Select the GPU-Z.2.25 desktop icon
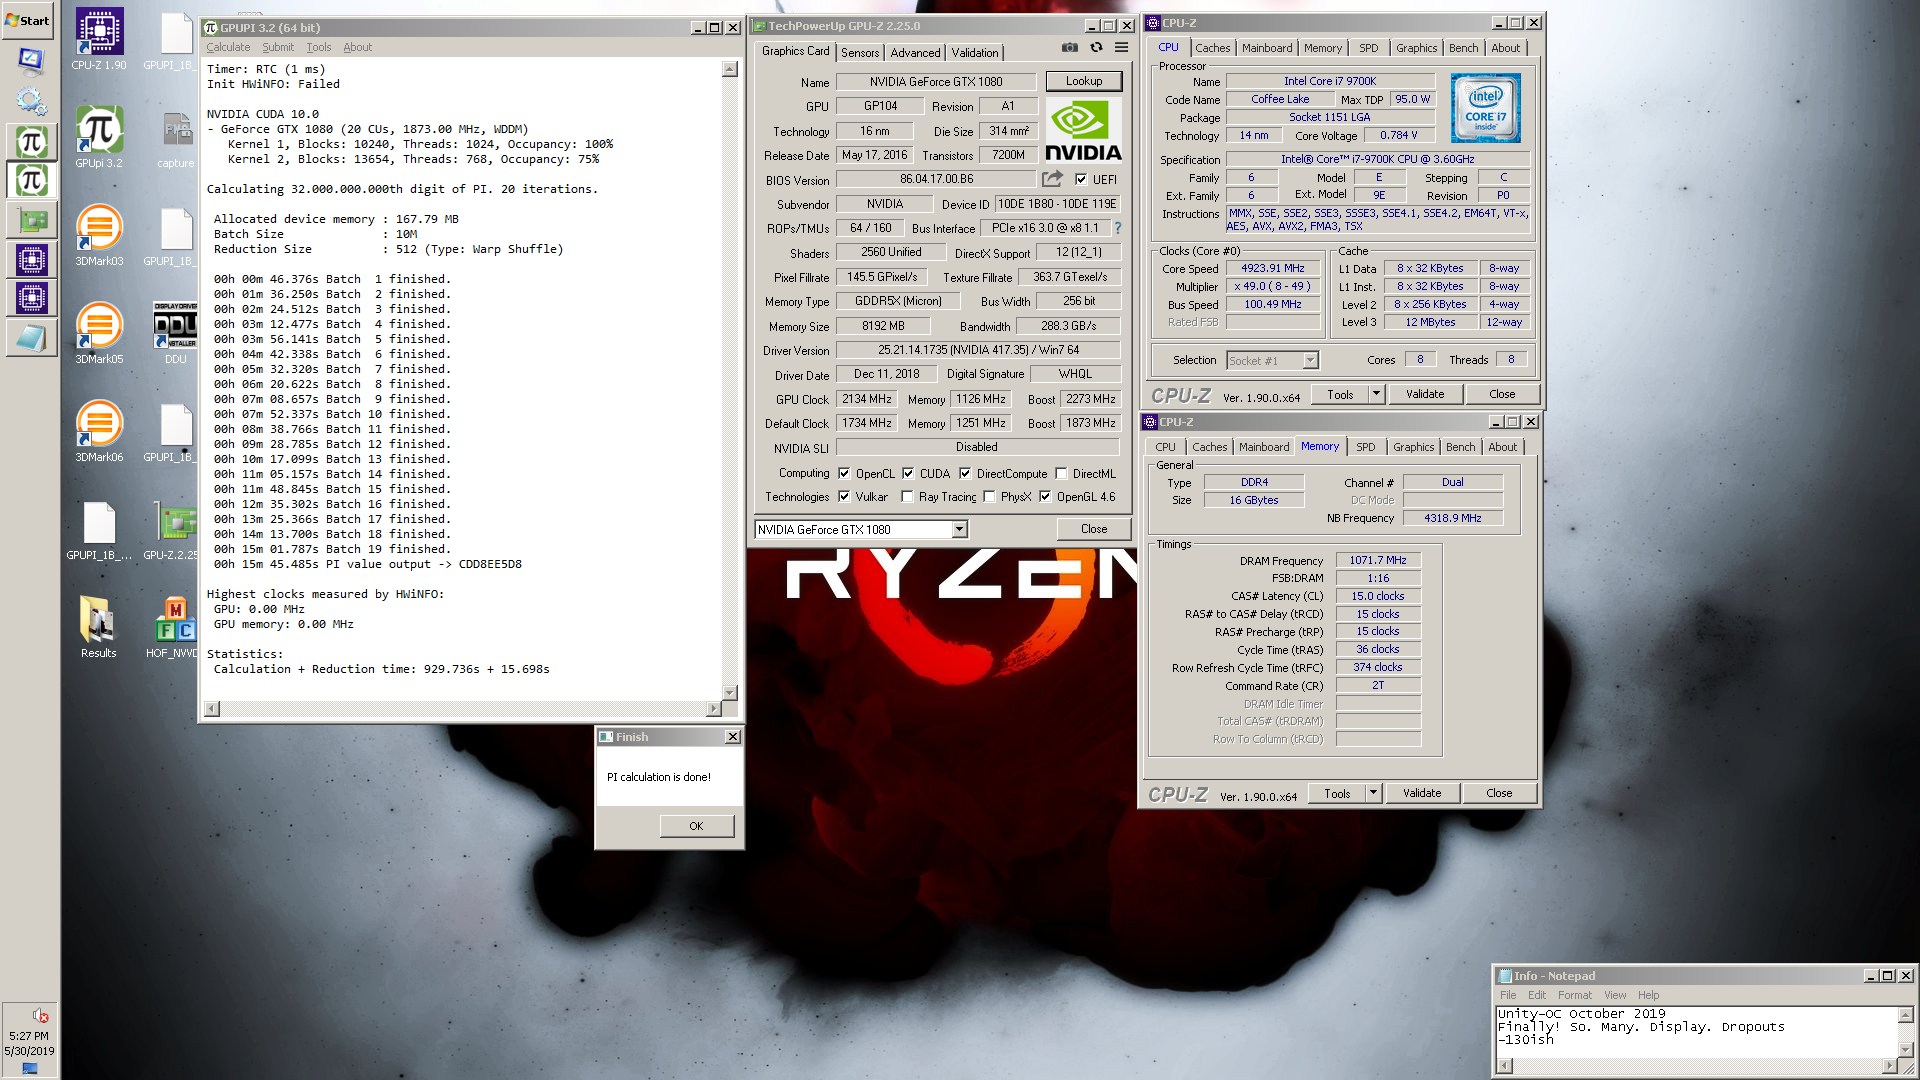Screen dimensions: 1920x1080 (172, 529)
